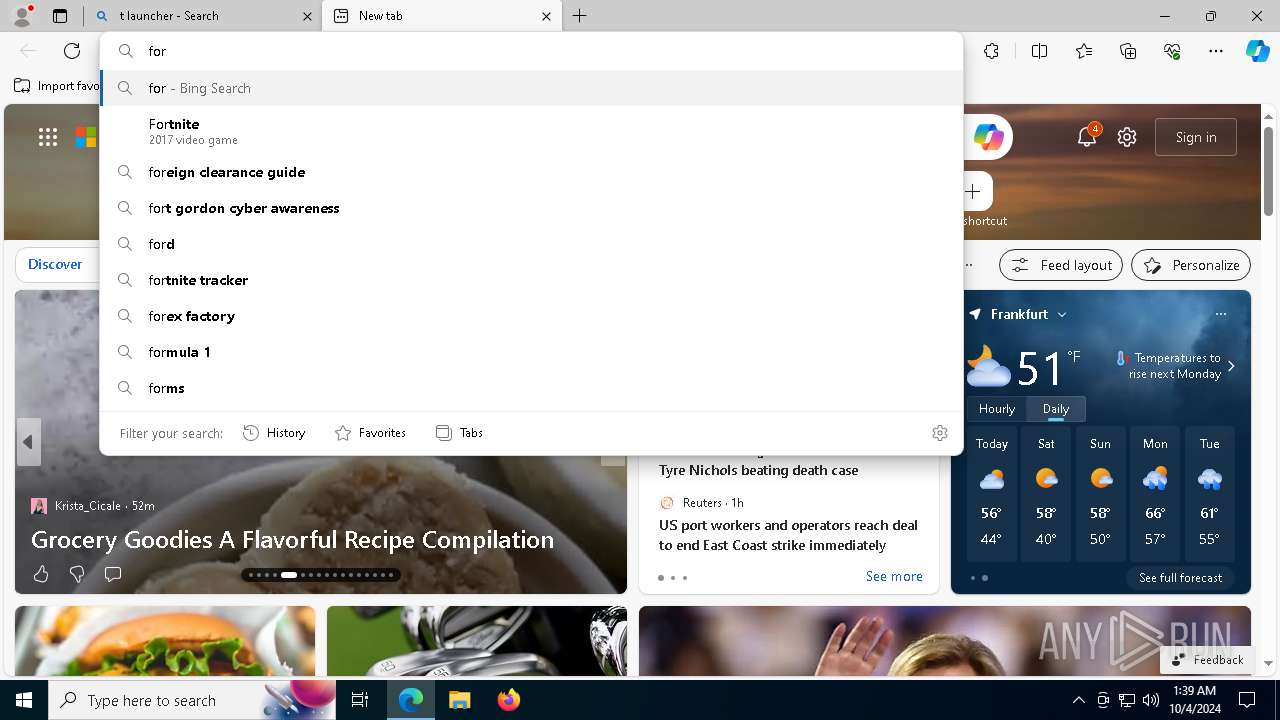1280x720 pixels.
Task: Open the feed navigation more options
Action: point(967,265)
